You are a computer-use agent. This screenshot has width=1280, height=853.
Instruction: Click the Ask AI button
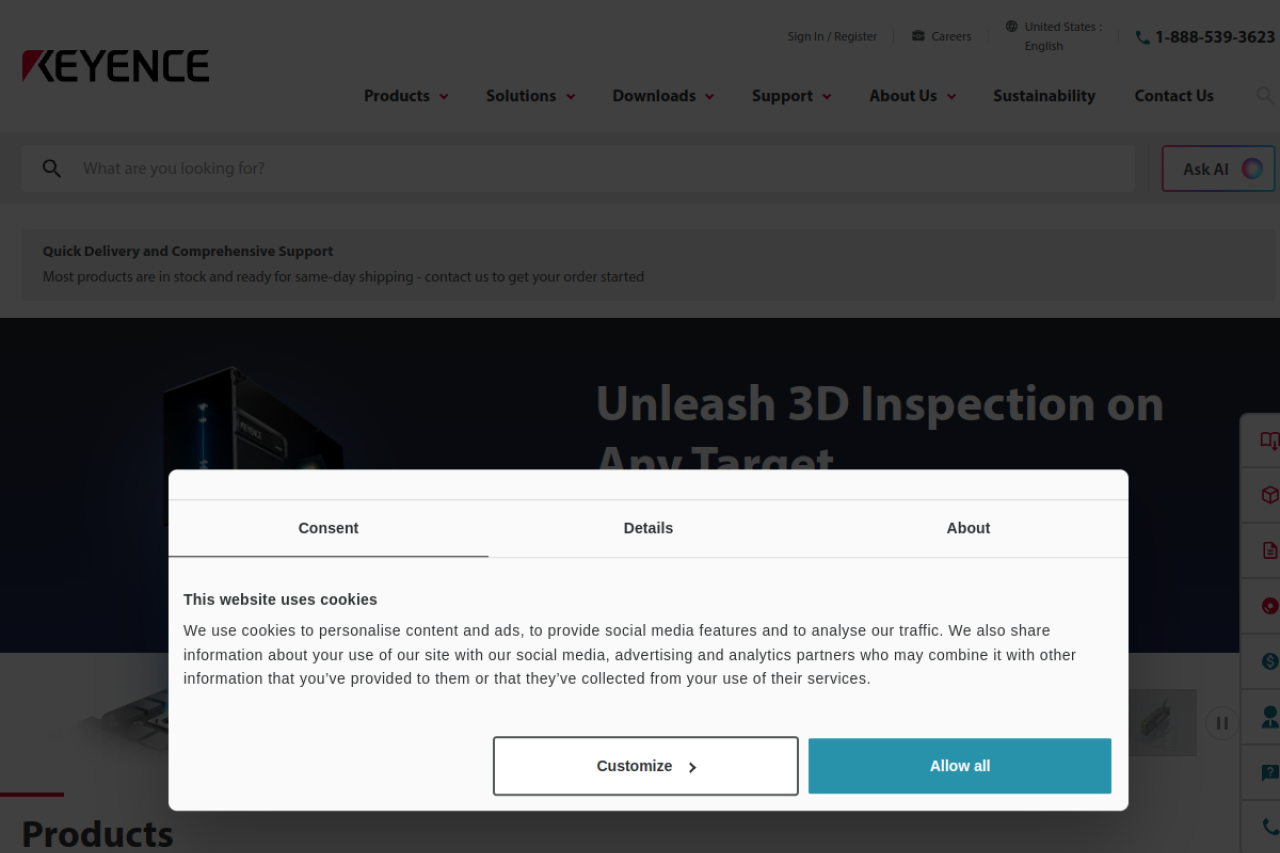click(1218, 169)
